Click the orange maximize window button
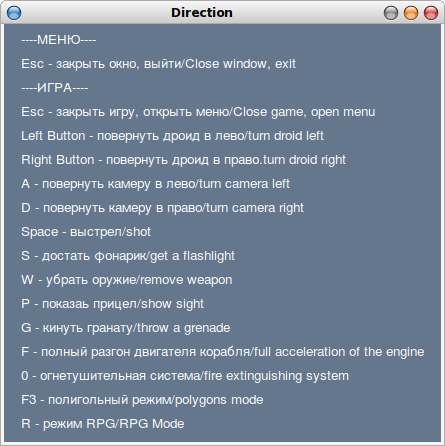445x446 pixels. 411,13
